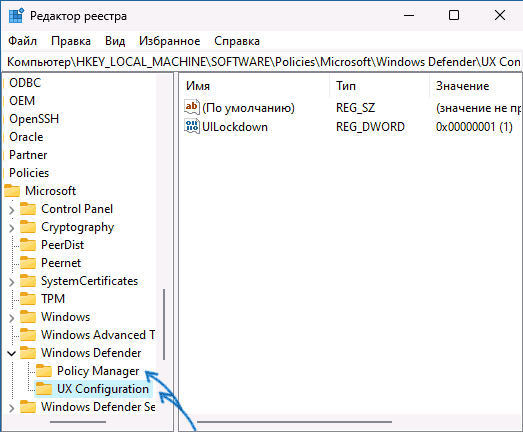Select the Partner key
The height and width of the screenshot is (432, 523).
[28, 155]
